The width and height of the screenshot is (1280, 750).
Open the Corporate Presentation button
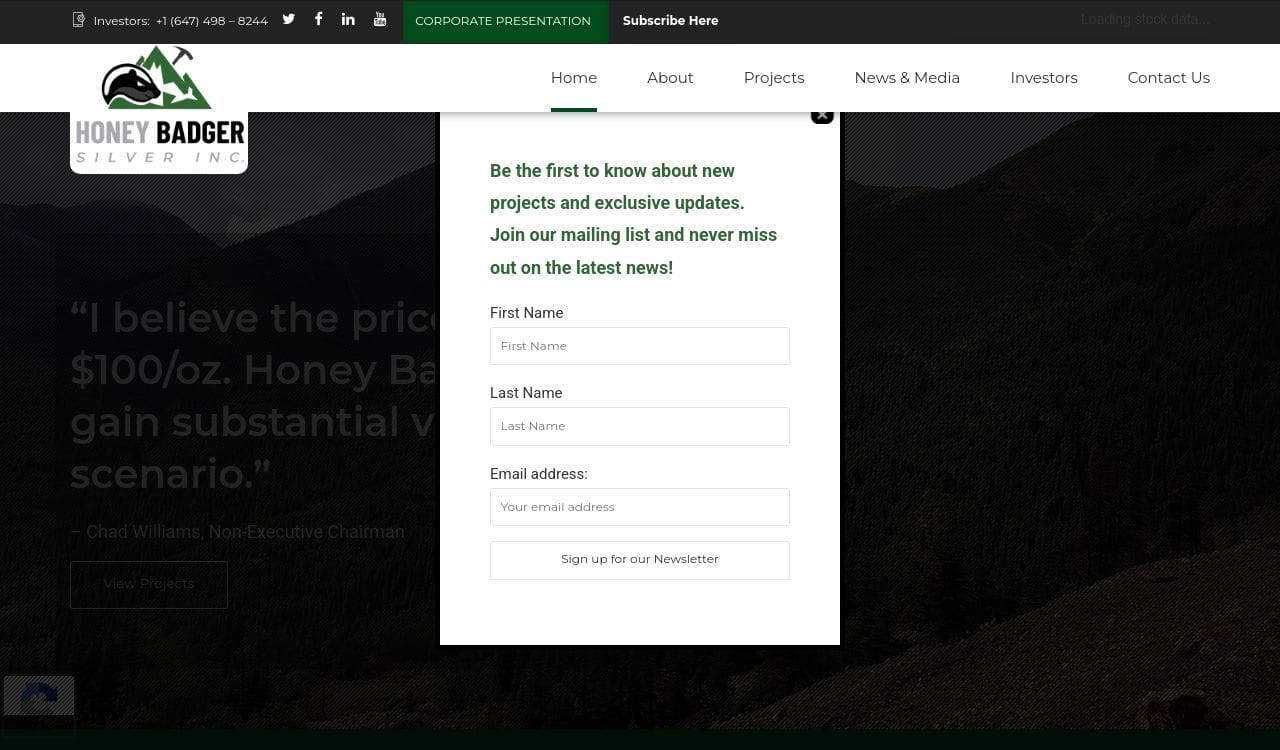pyautogui.click(x=503, y=21)
